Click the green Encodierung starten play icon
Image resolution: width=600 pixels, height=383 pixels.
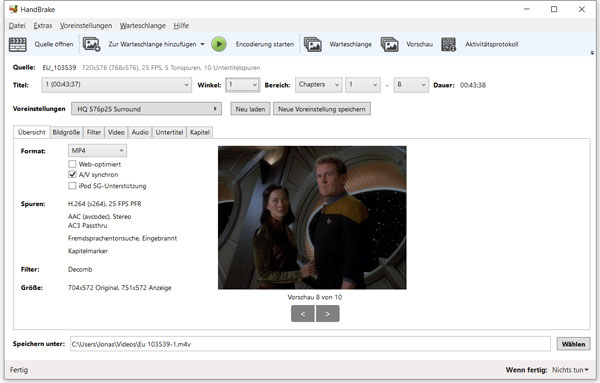click(219, 44)
